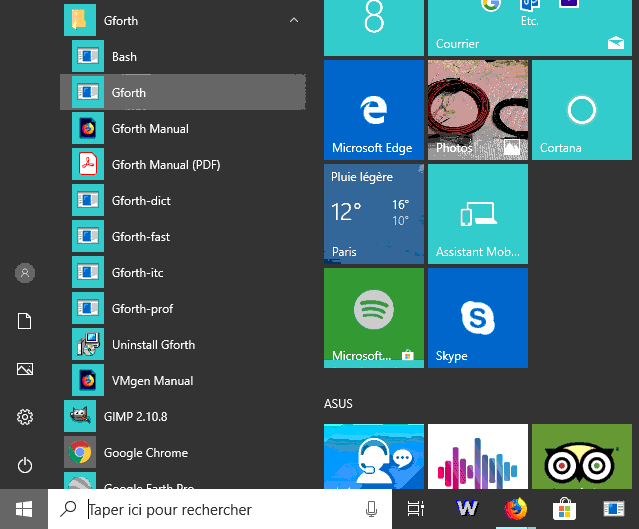The width and height of the screenshot is (639, 529).
Task: Open Task View on the taskbar
Action: tap(416, 509)
